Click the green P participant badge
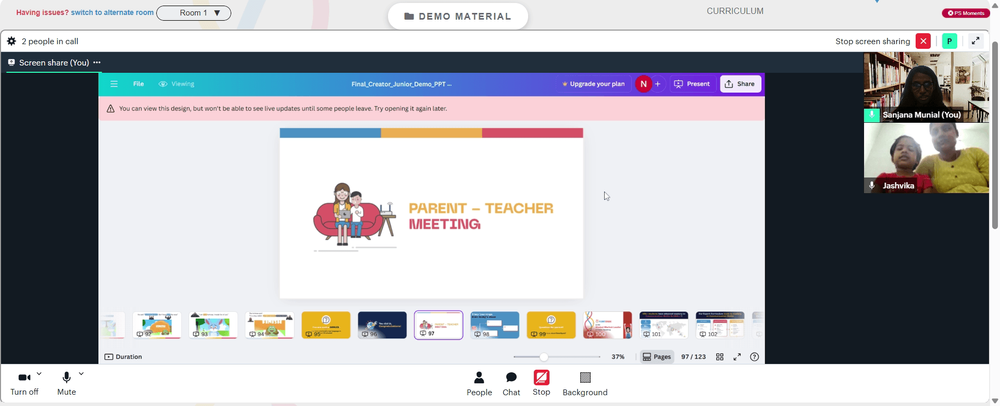The height and width of the screenshot is (406, 1000). pos(950,41)
